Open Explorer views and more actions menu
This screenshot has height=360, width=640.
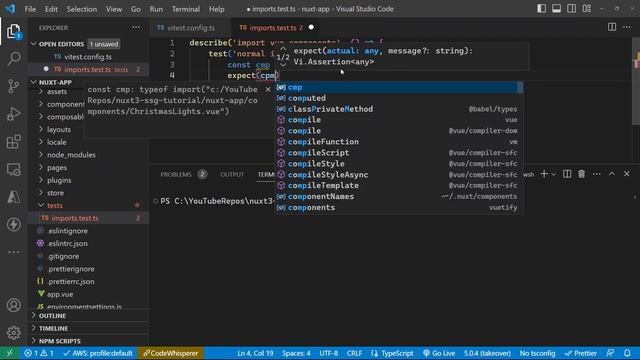click(x=136, y=27)
